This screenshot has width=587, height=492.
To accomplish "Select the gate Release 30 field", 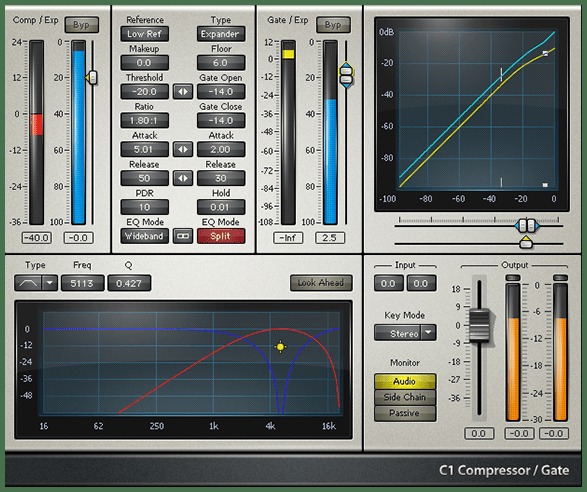I will (x=221, y=178).
